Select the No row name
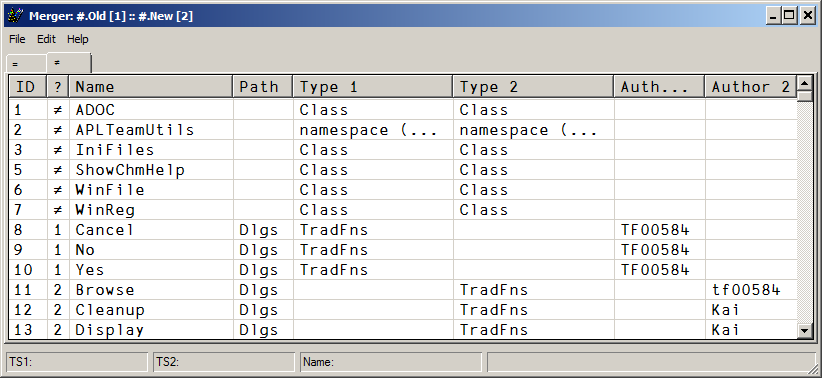The width and height of the screenshot is (822, 378). coord(85,250)
